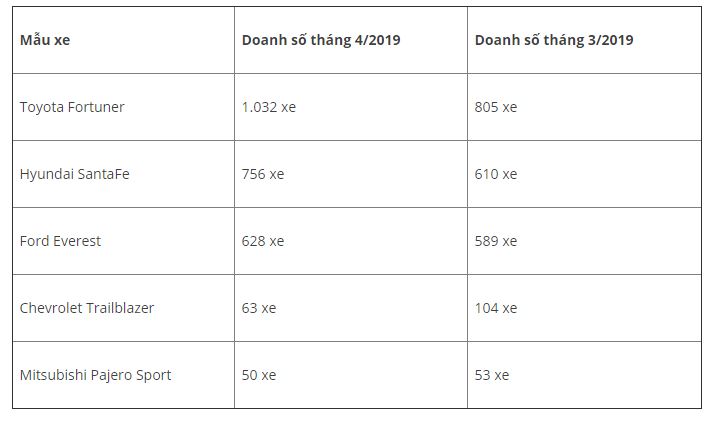Click the 63 xe cell
Viewport: 707px width, 422px height.
click(351, 308)
